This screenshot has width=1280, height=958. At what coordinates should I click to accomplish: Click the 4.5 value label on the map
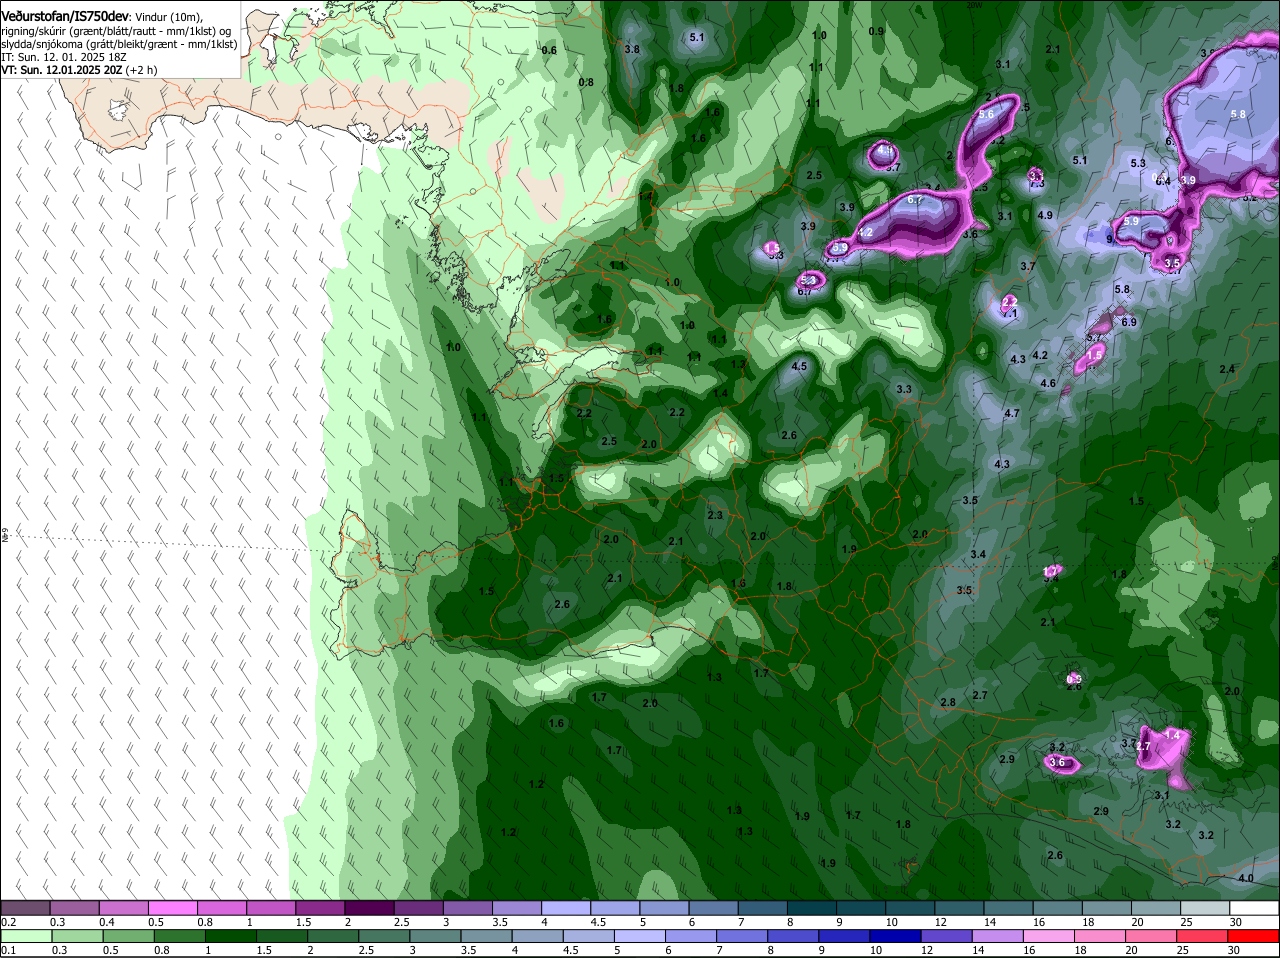(799, 367)
